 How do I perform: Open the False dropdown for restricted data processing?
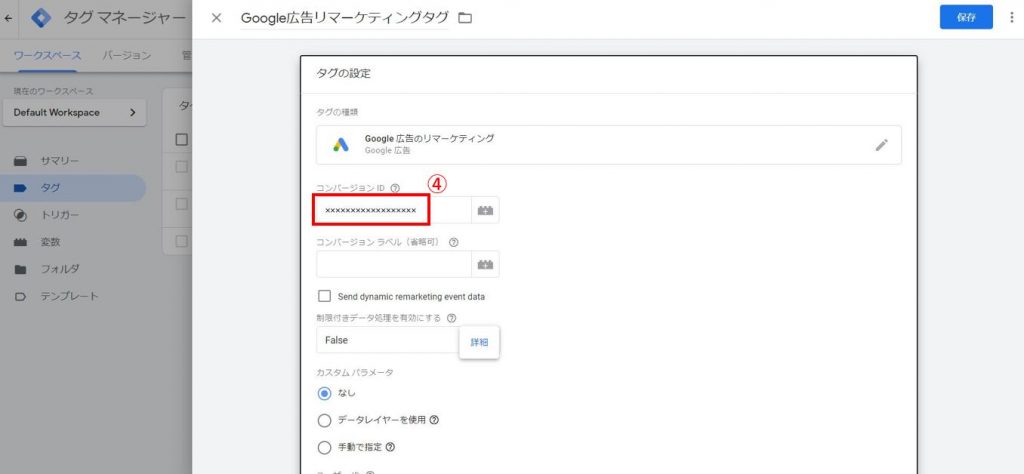tap(388, 340)
